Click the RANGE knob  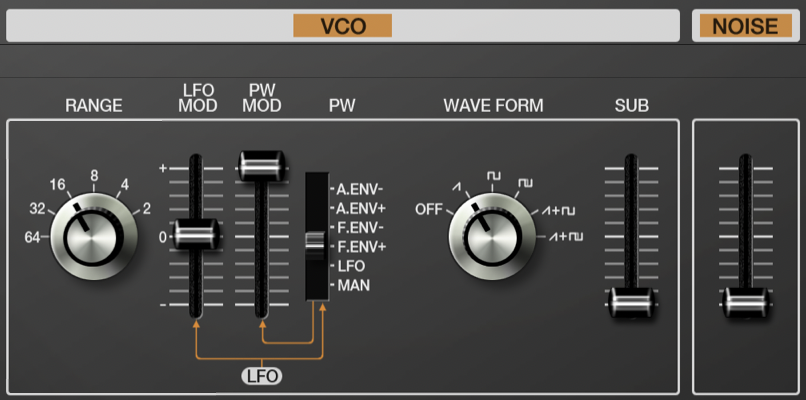coord(94,237)
